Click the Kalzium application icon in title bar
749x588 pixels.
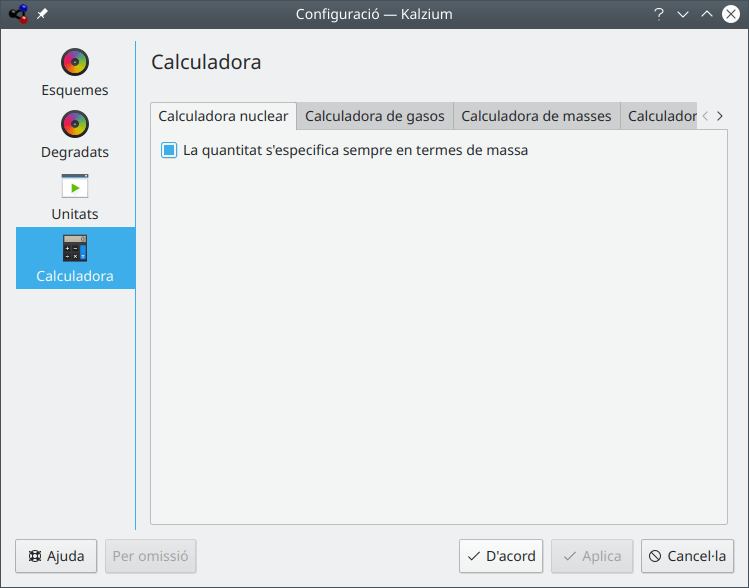coord(18,14)
